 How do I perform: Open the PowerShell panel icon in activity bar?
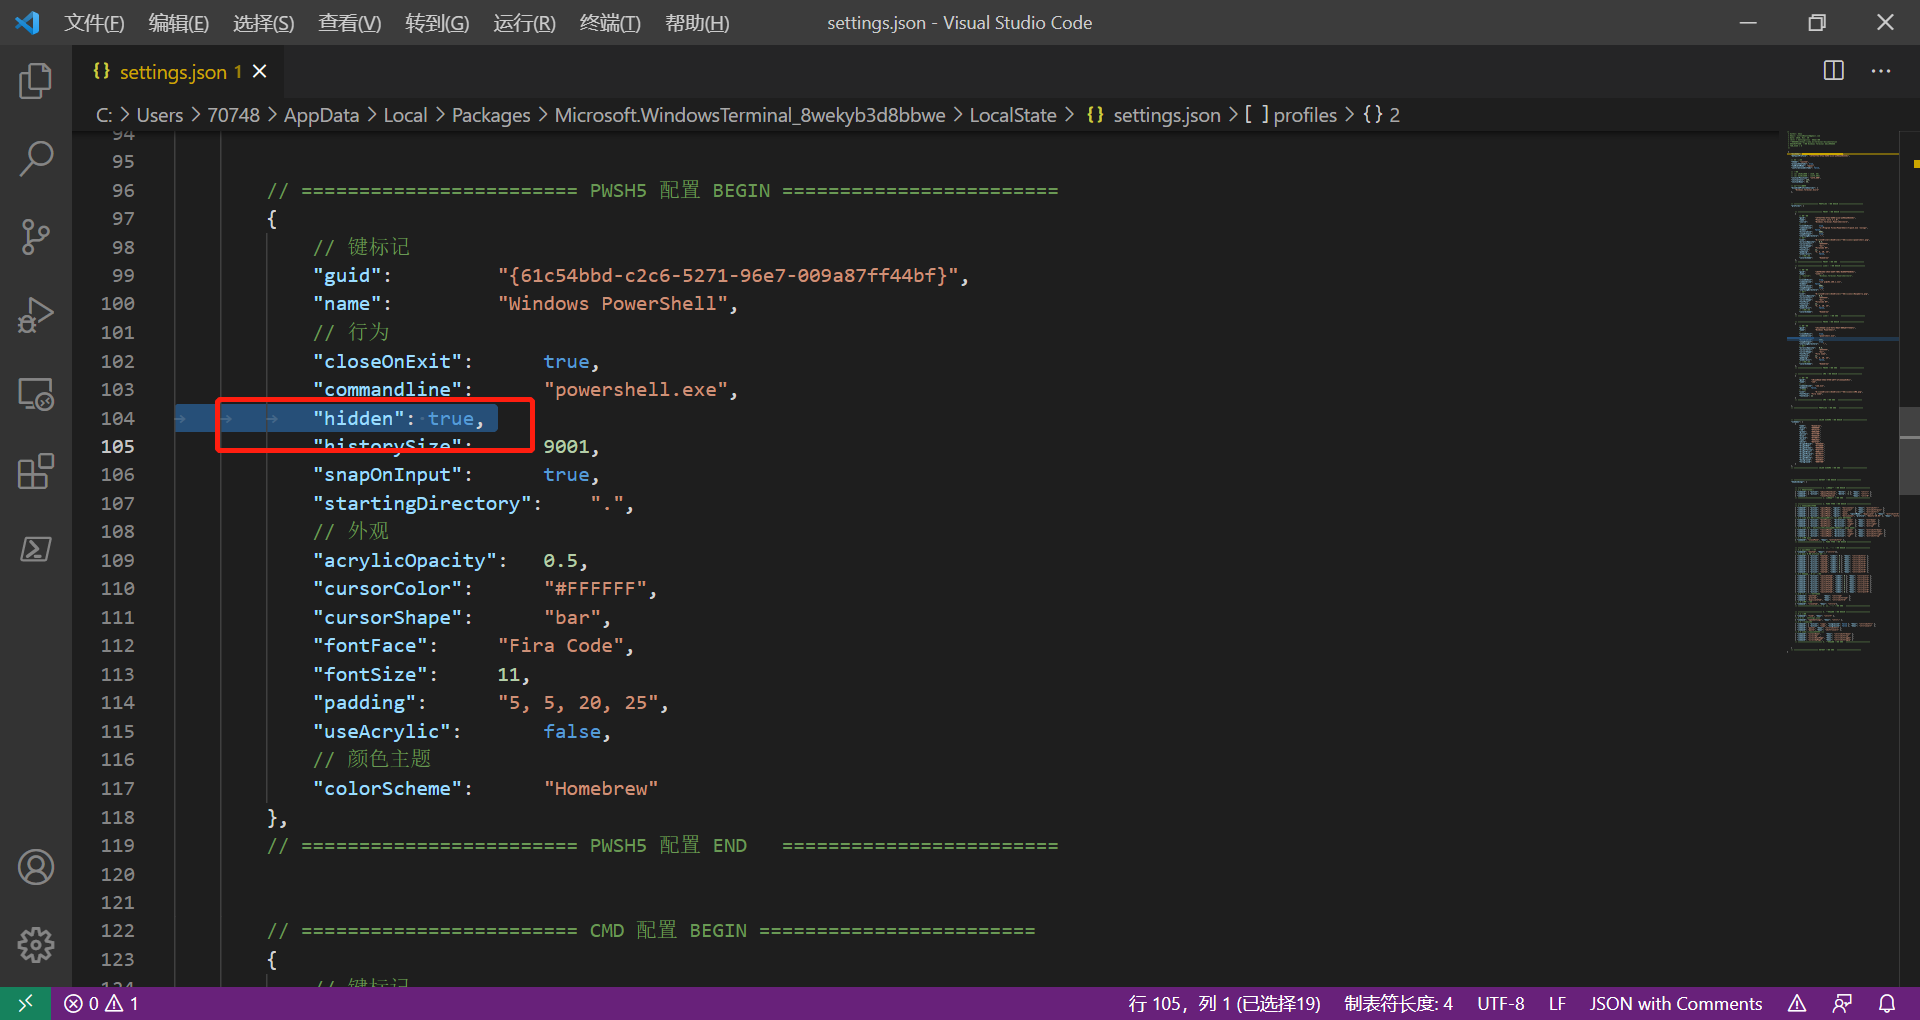[x=36, y=549]
